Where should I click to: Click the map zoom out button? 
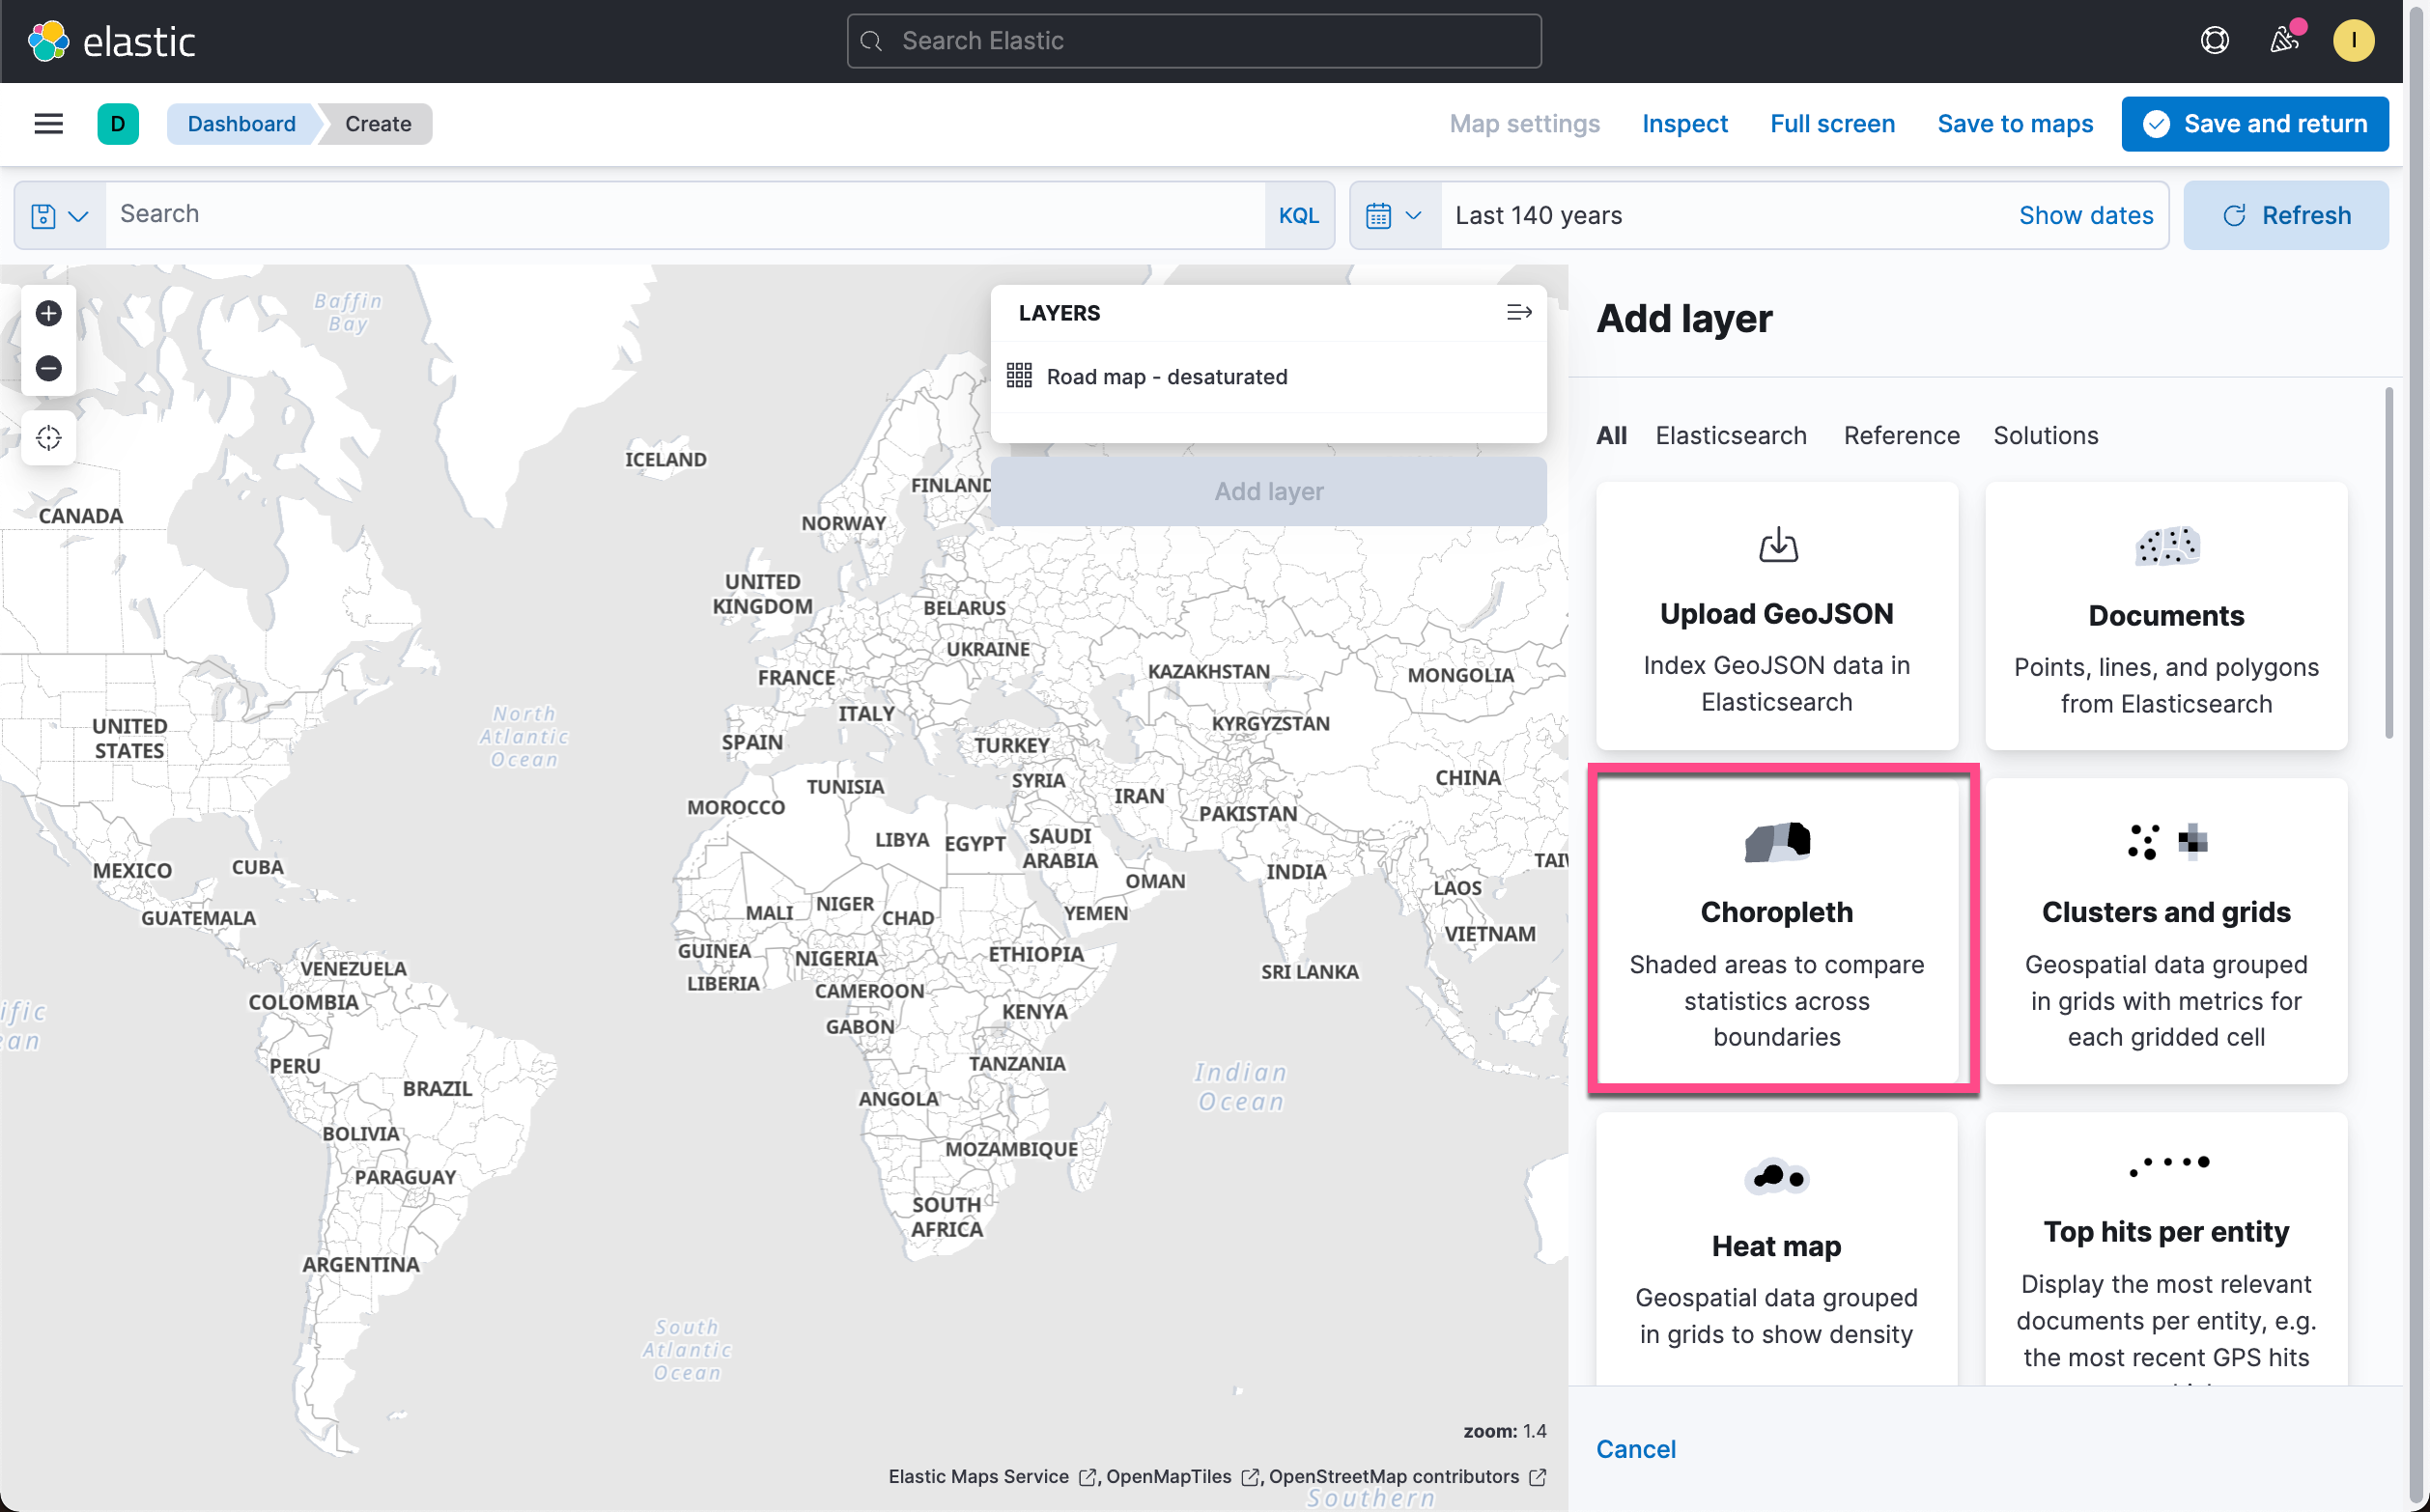(x=48, y=368)
